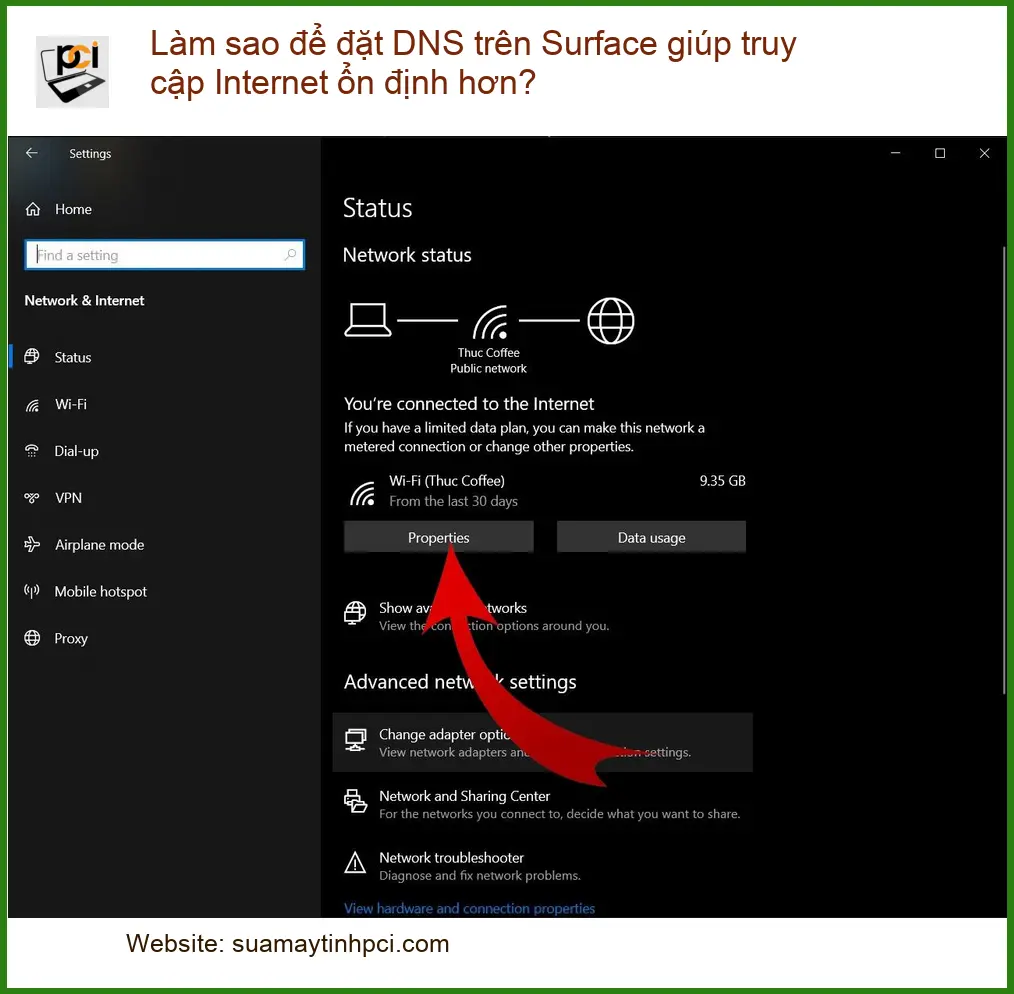The height and width of the screenshot is (994, 1014).
Task: Minimize the Settings window
Action: [895, 153]
